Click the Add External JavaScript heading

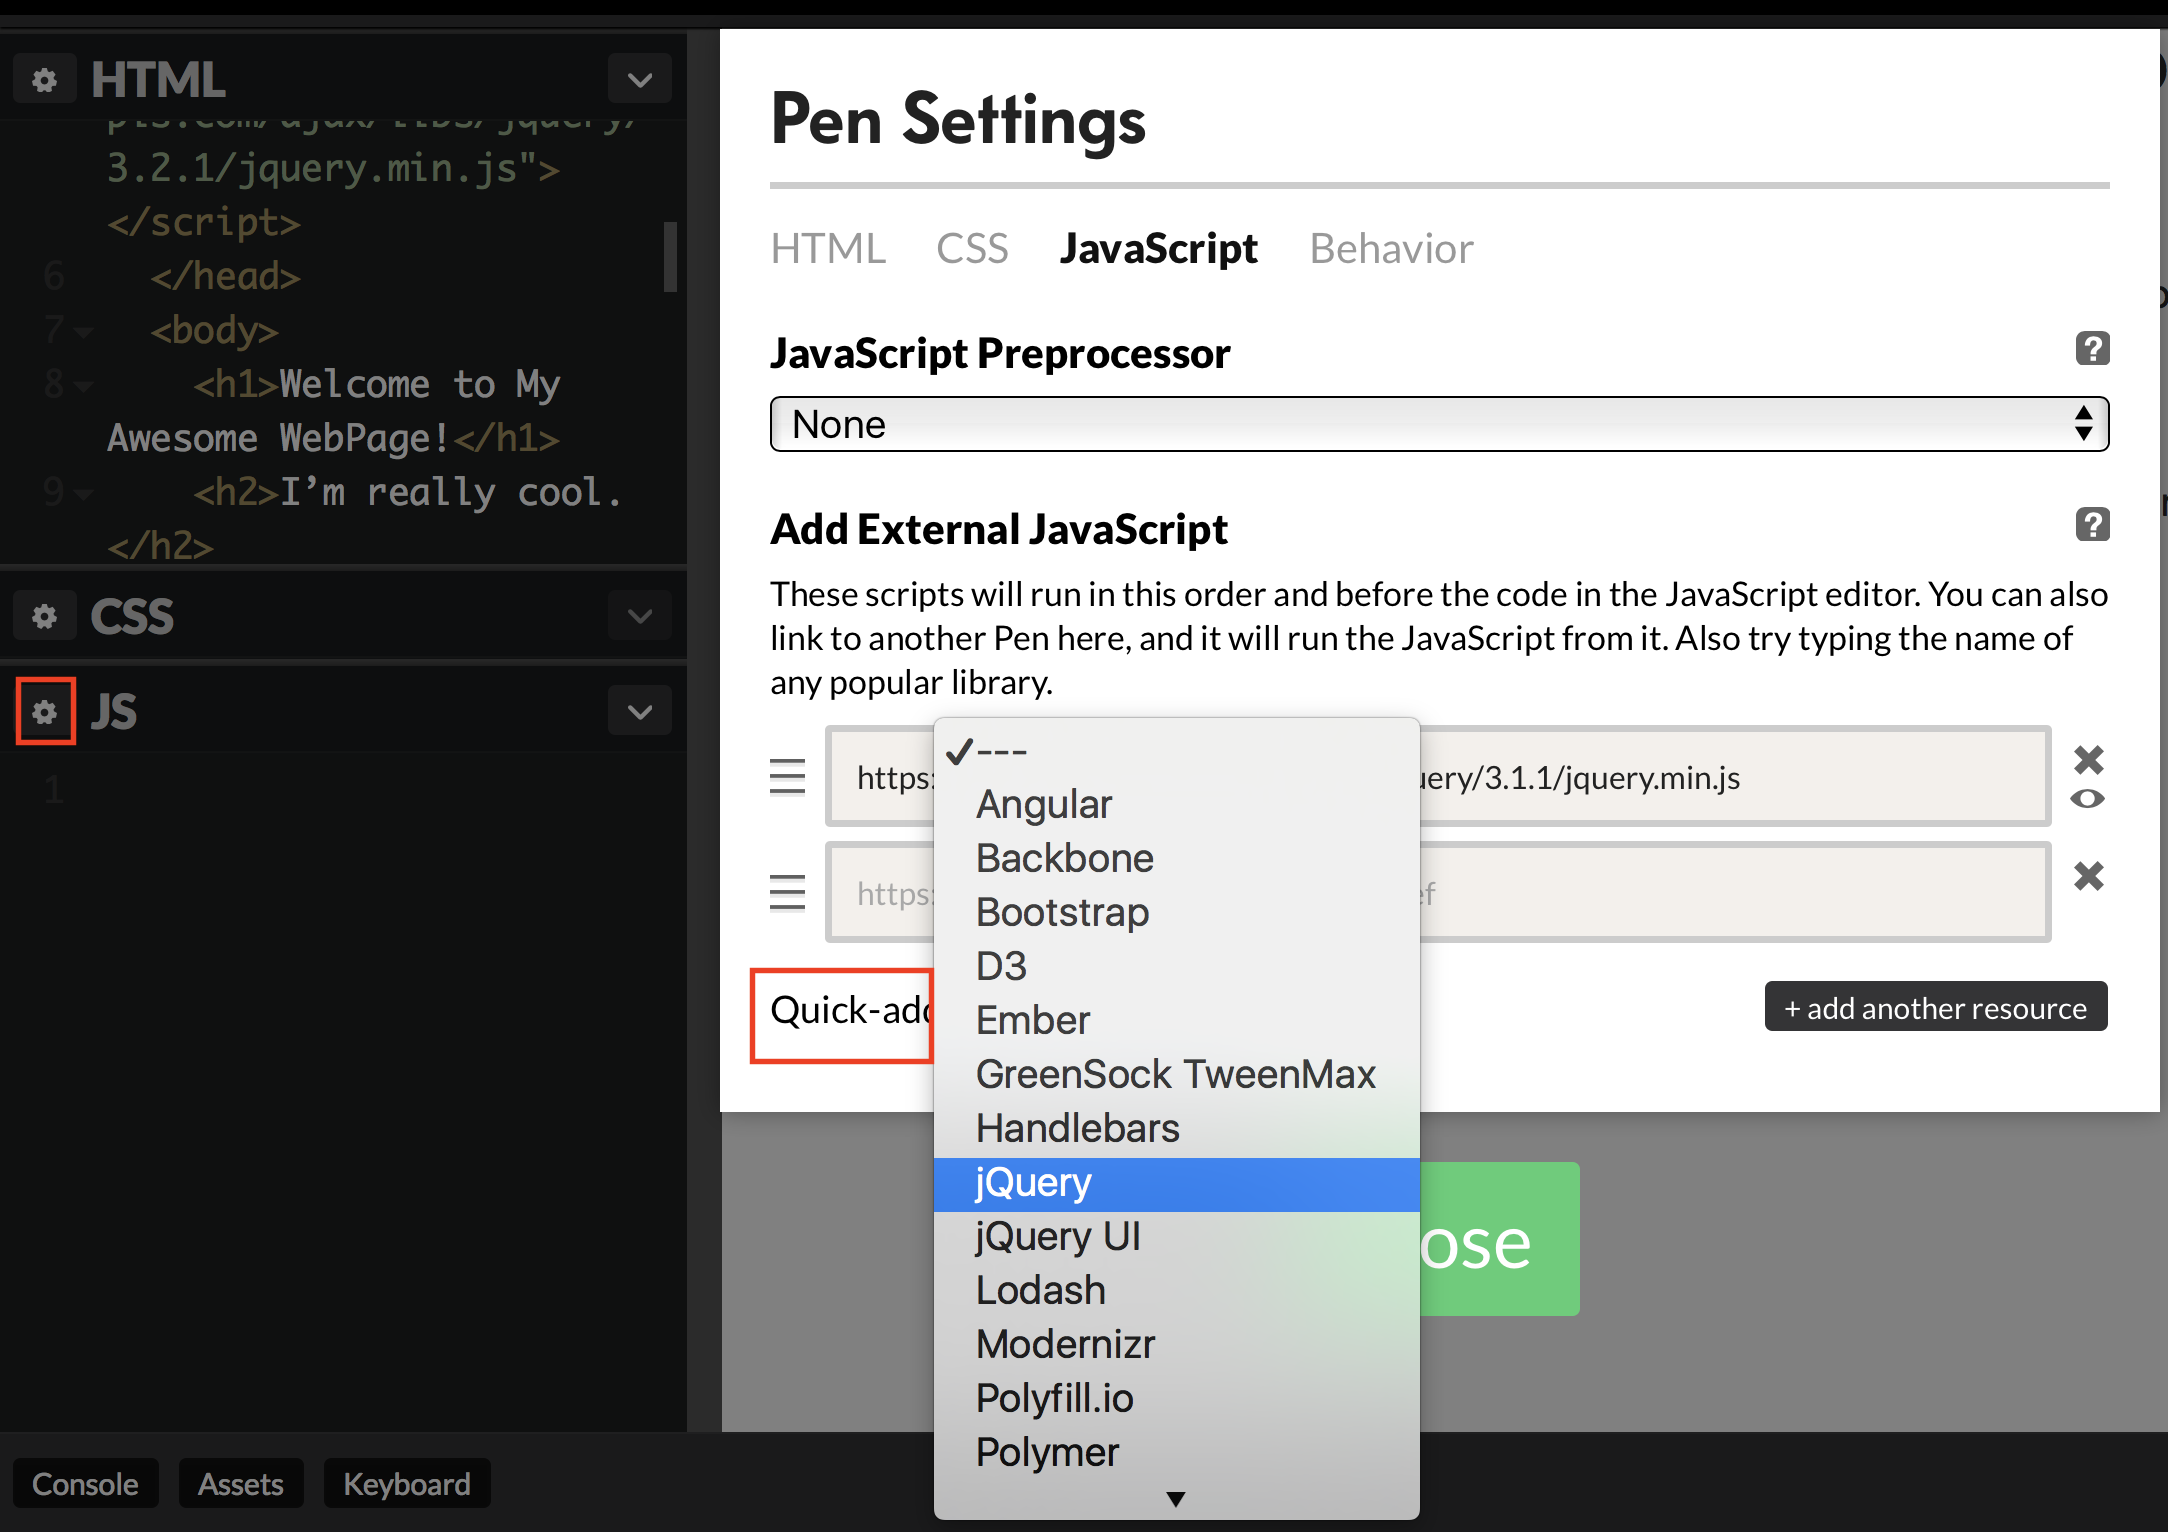pos(998,529)
